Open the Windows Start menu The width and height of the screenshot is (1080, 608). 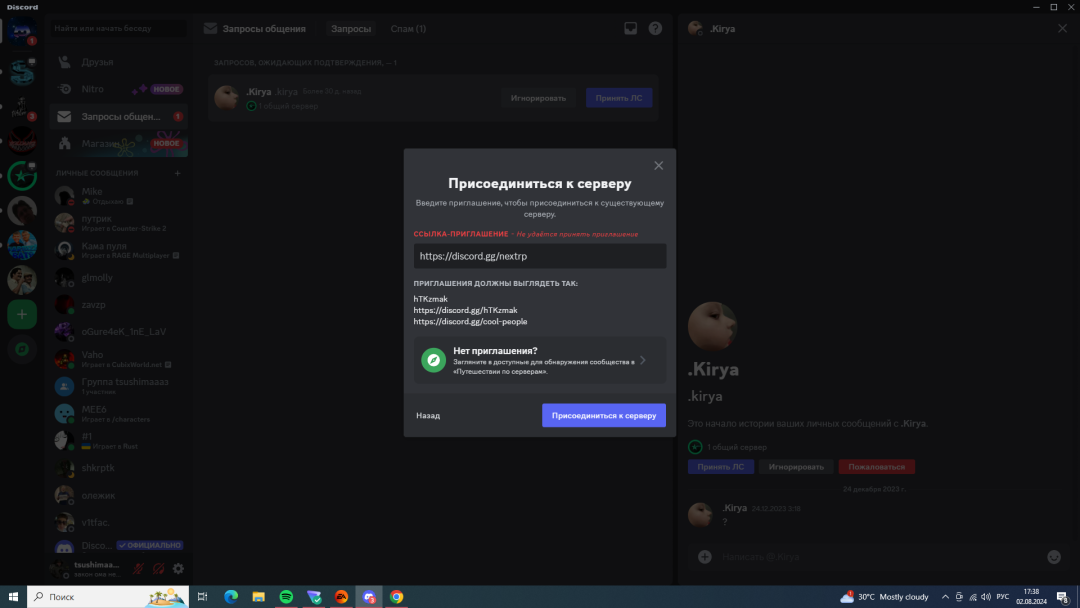[13, 597]
